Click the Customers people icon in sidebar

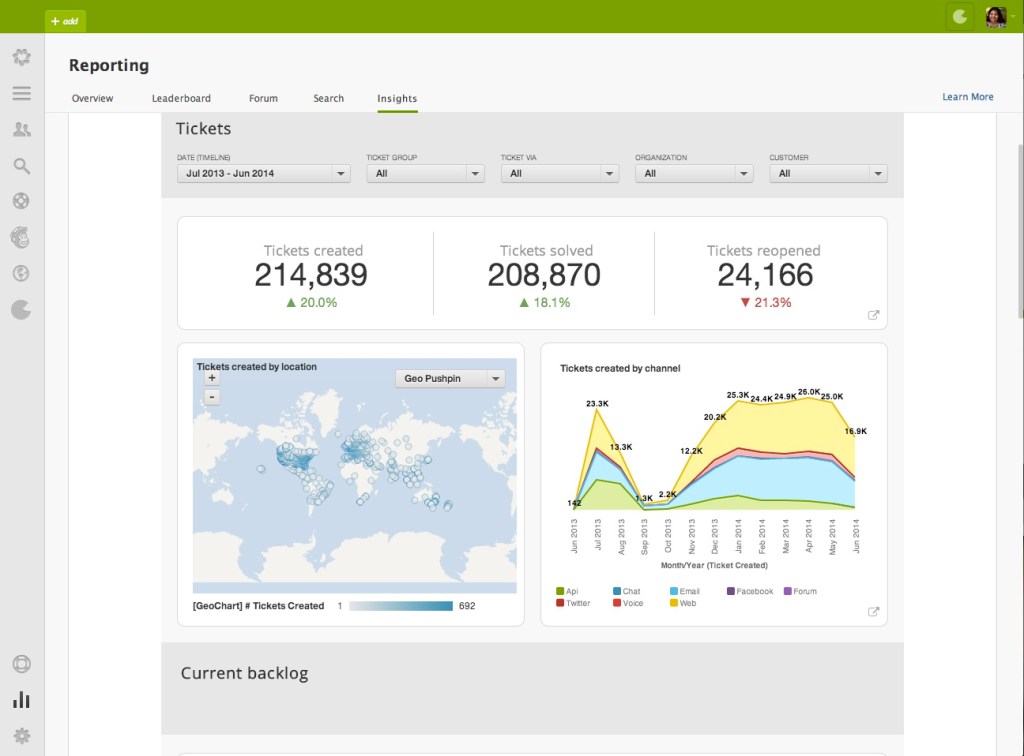point(22,129)
